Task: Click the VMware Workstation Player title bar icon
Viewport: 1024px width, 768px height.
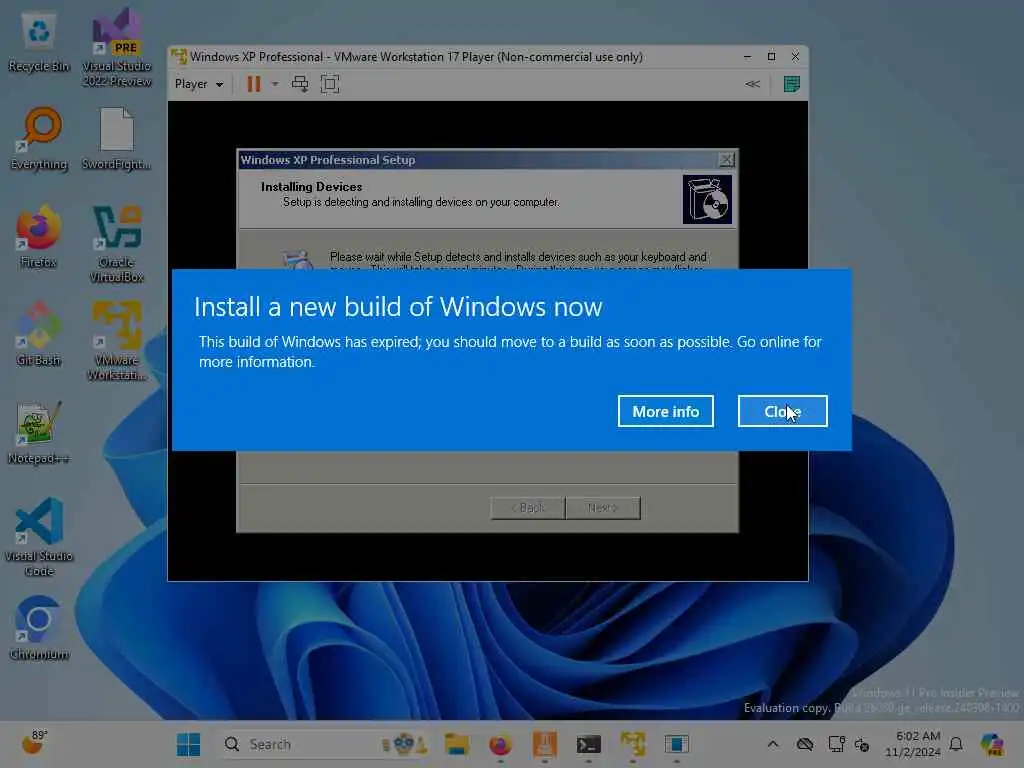Action: click(179, 57)
